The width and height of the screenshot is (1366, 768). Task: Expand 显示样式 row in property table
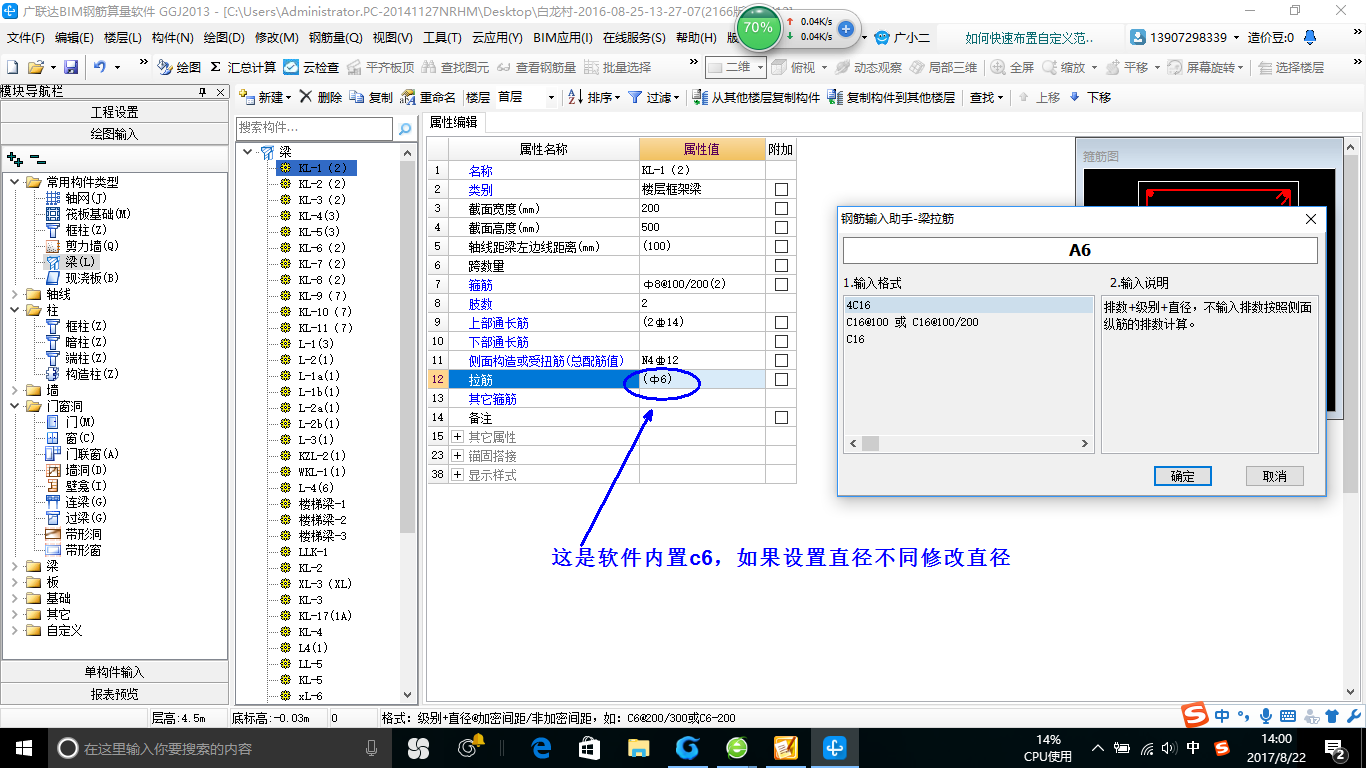(458, 475)
